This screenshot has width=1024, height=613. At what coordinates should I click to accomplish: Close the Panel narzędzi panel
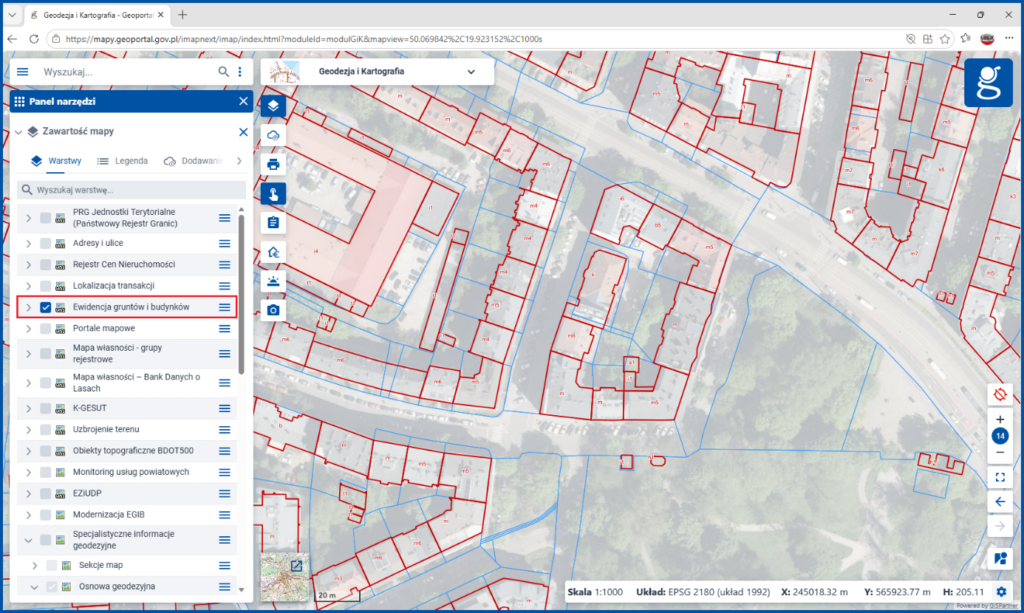coord(244,101)
